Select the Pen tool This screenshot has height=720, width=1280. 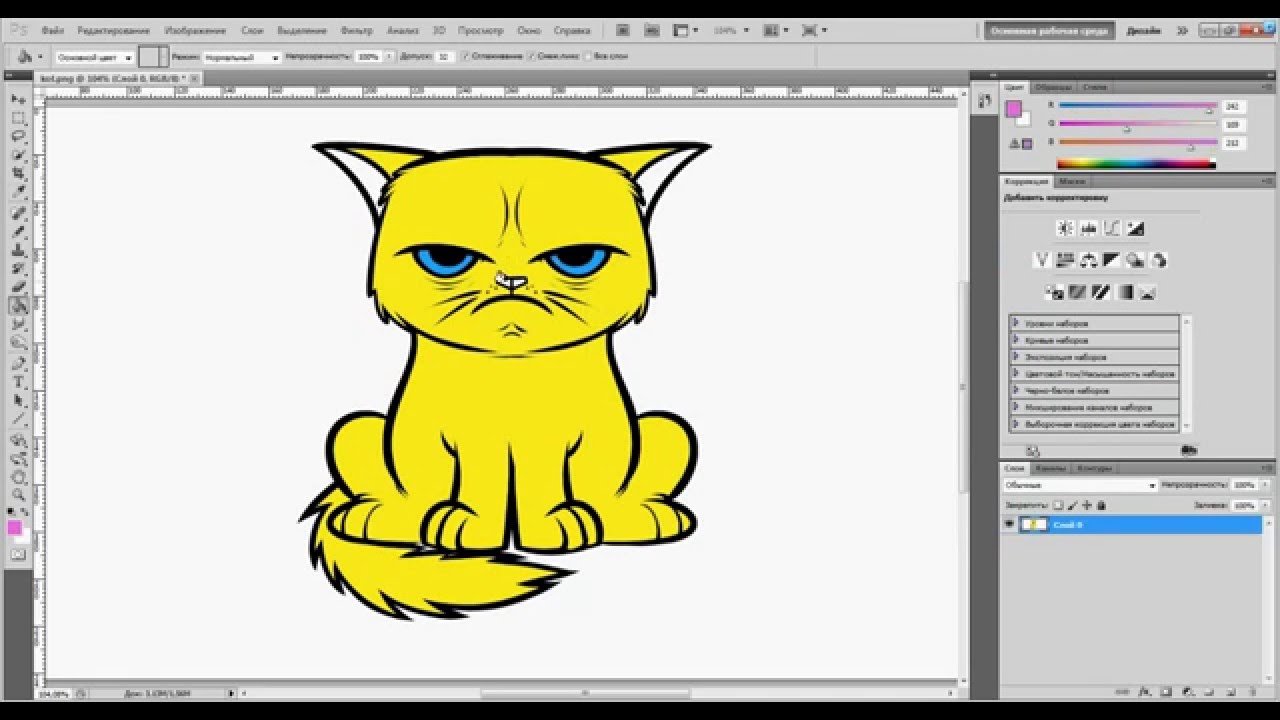(x=18, y=364)
